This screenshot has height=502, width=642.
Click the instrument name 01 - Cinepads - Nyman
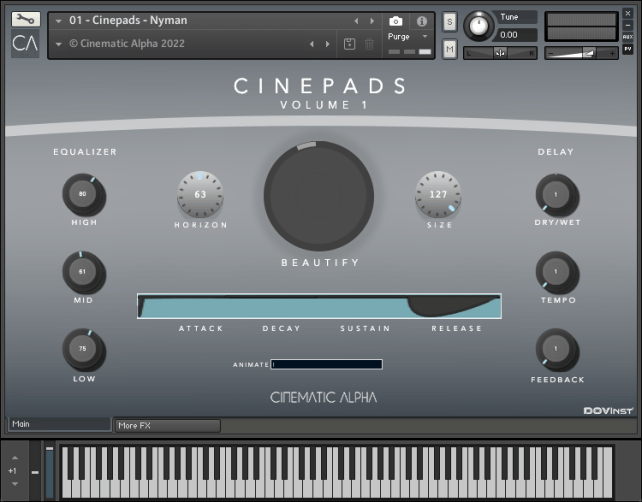(128, 20)
